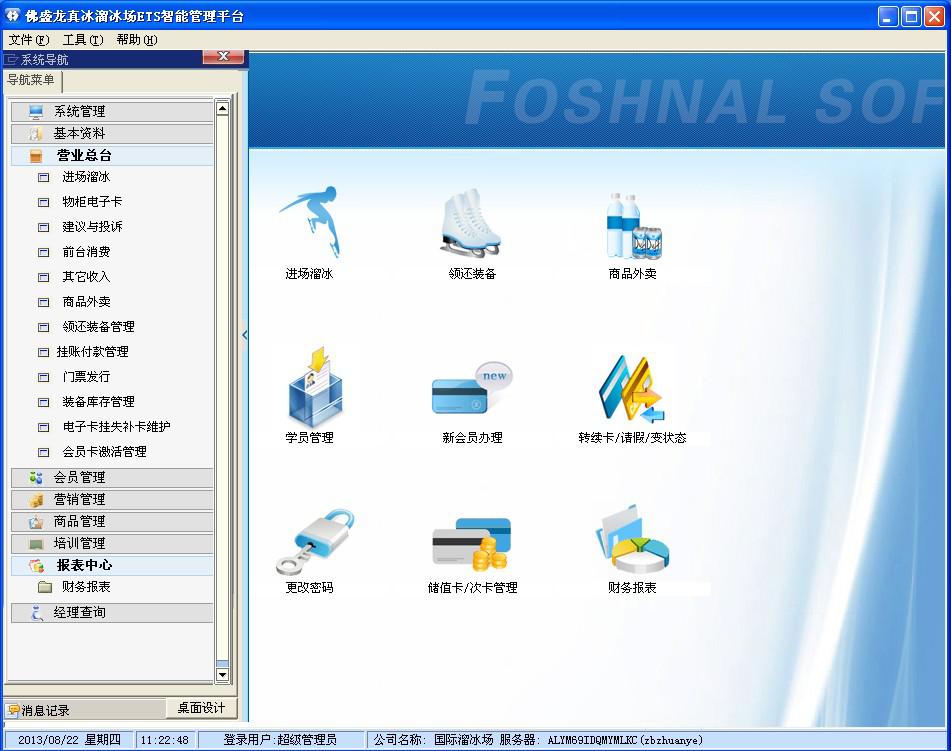Image resolution: width=951 pixels, height=751 pixels.
Task: Open the 转续卡/请假/变状态 cards icon
Action: [x=631, y=389]
